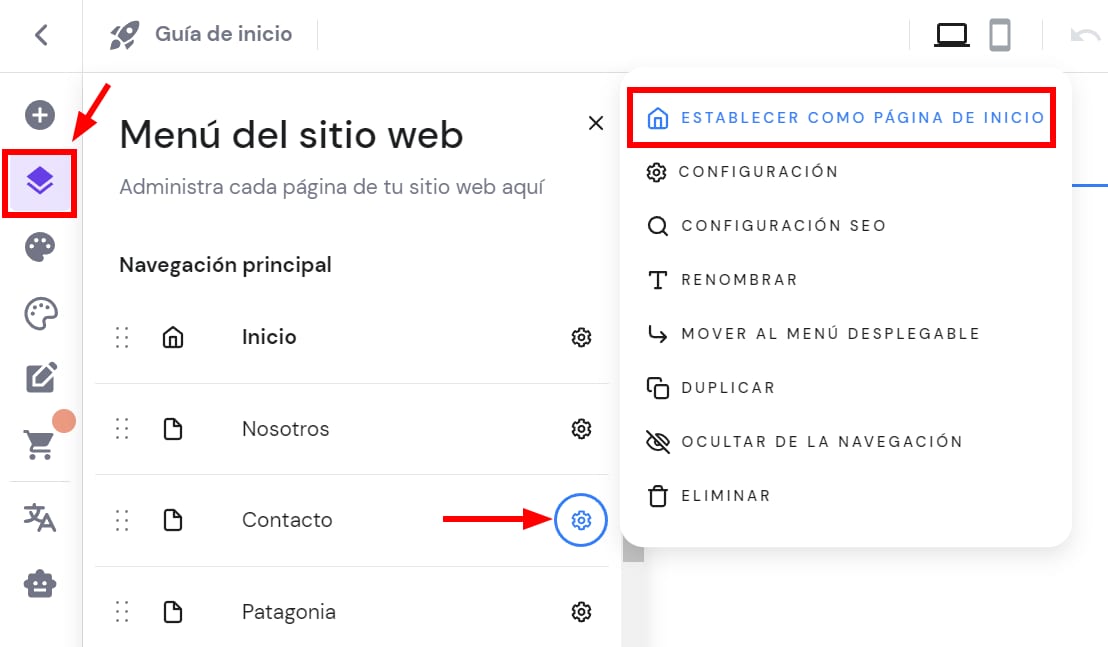The width and height of the screenshot is (1108, 647).
Task: Open settings gear for Patagonia page
Action: click(581, 612)
